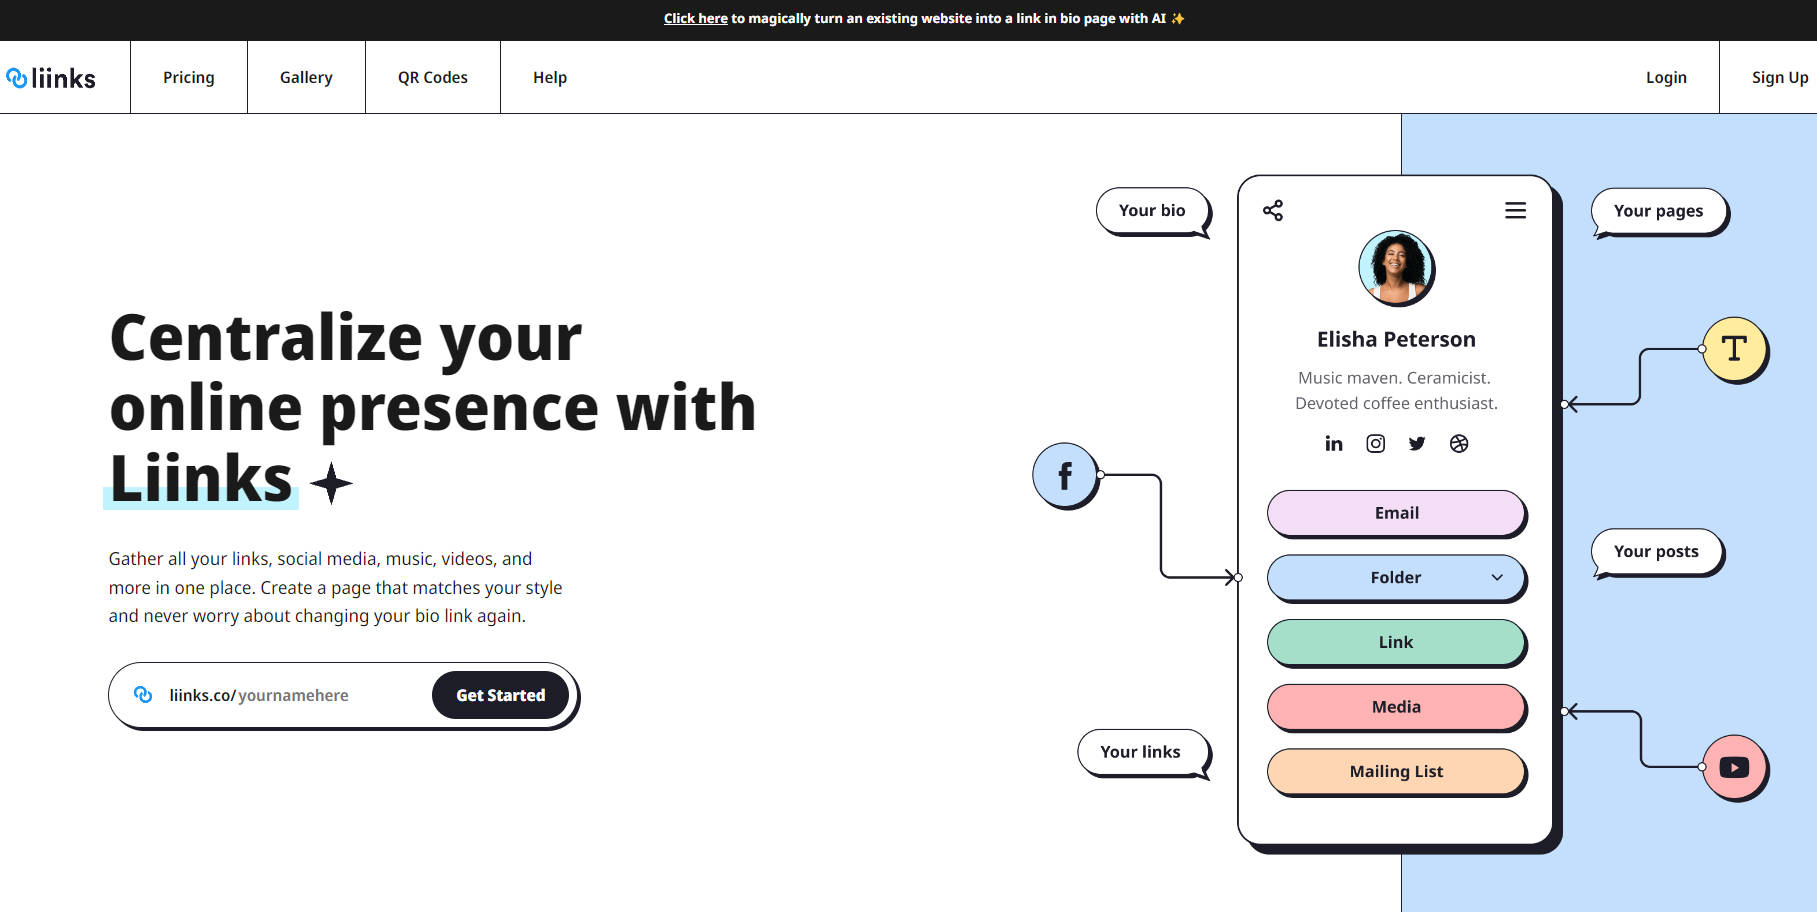The width and height of the screenshot is (1817, 912).
Task: Click the share icon on phone mockup
Action: (1273, 210)
